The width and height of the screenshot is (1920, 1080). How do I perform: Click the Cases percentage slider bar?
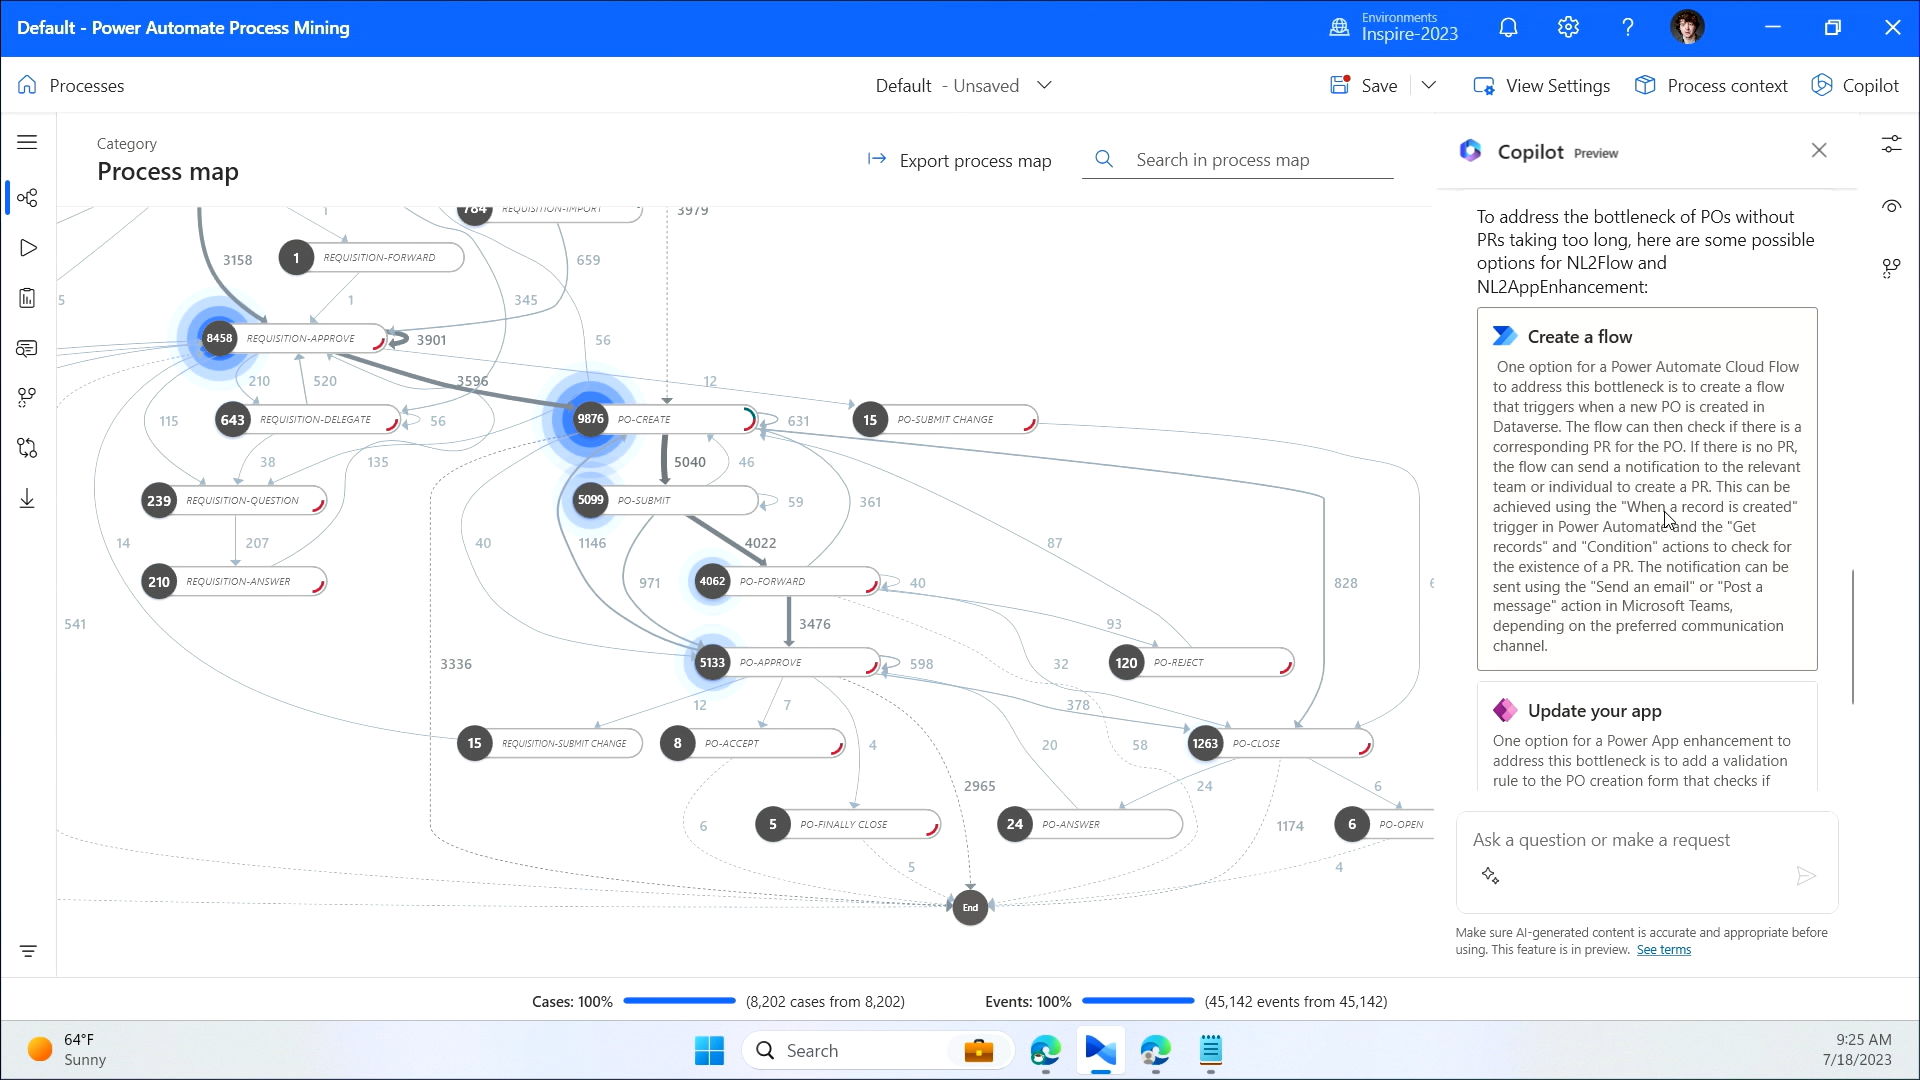pos(679,1001)
